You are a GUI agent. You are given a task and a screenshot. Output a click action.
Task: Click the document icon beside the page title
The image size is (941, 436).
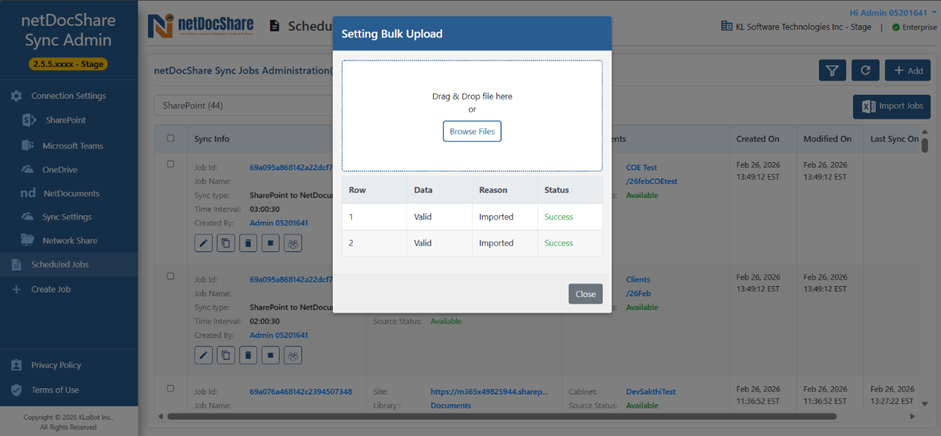click(x=274, y=26)
